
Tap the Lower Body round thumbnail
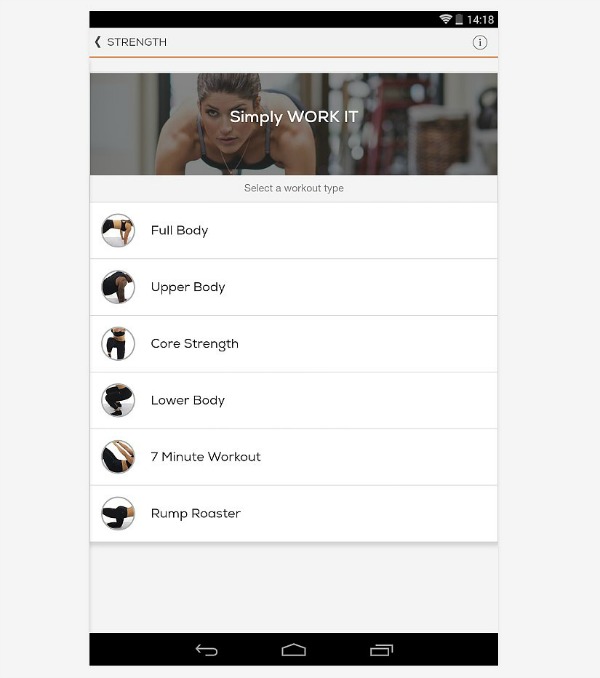(x=118, y=400)
